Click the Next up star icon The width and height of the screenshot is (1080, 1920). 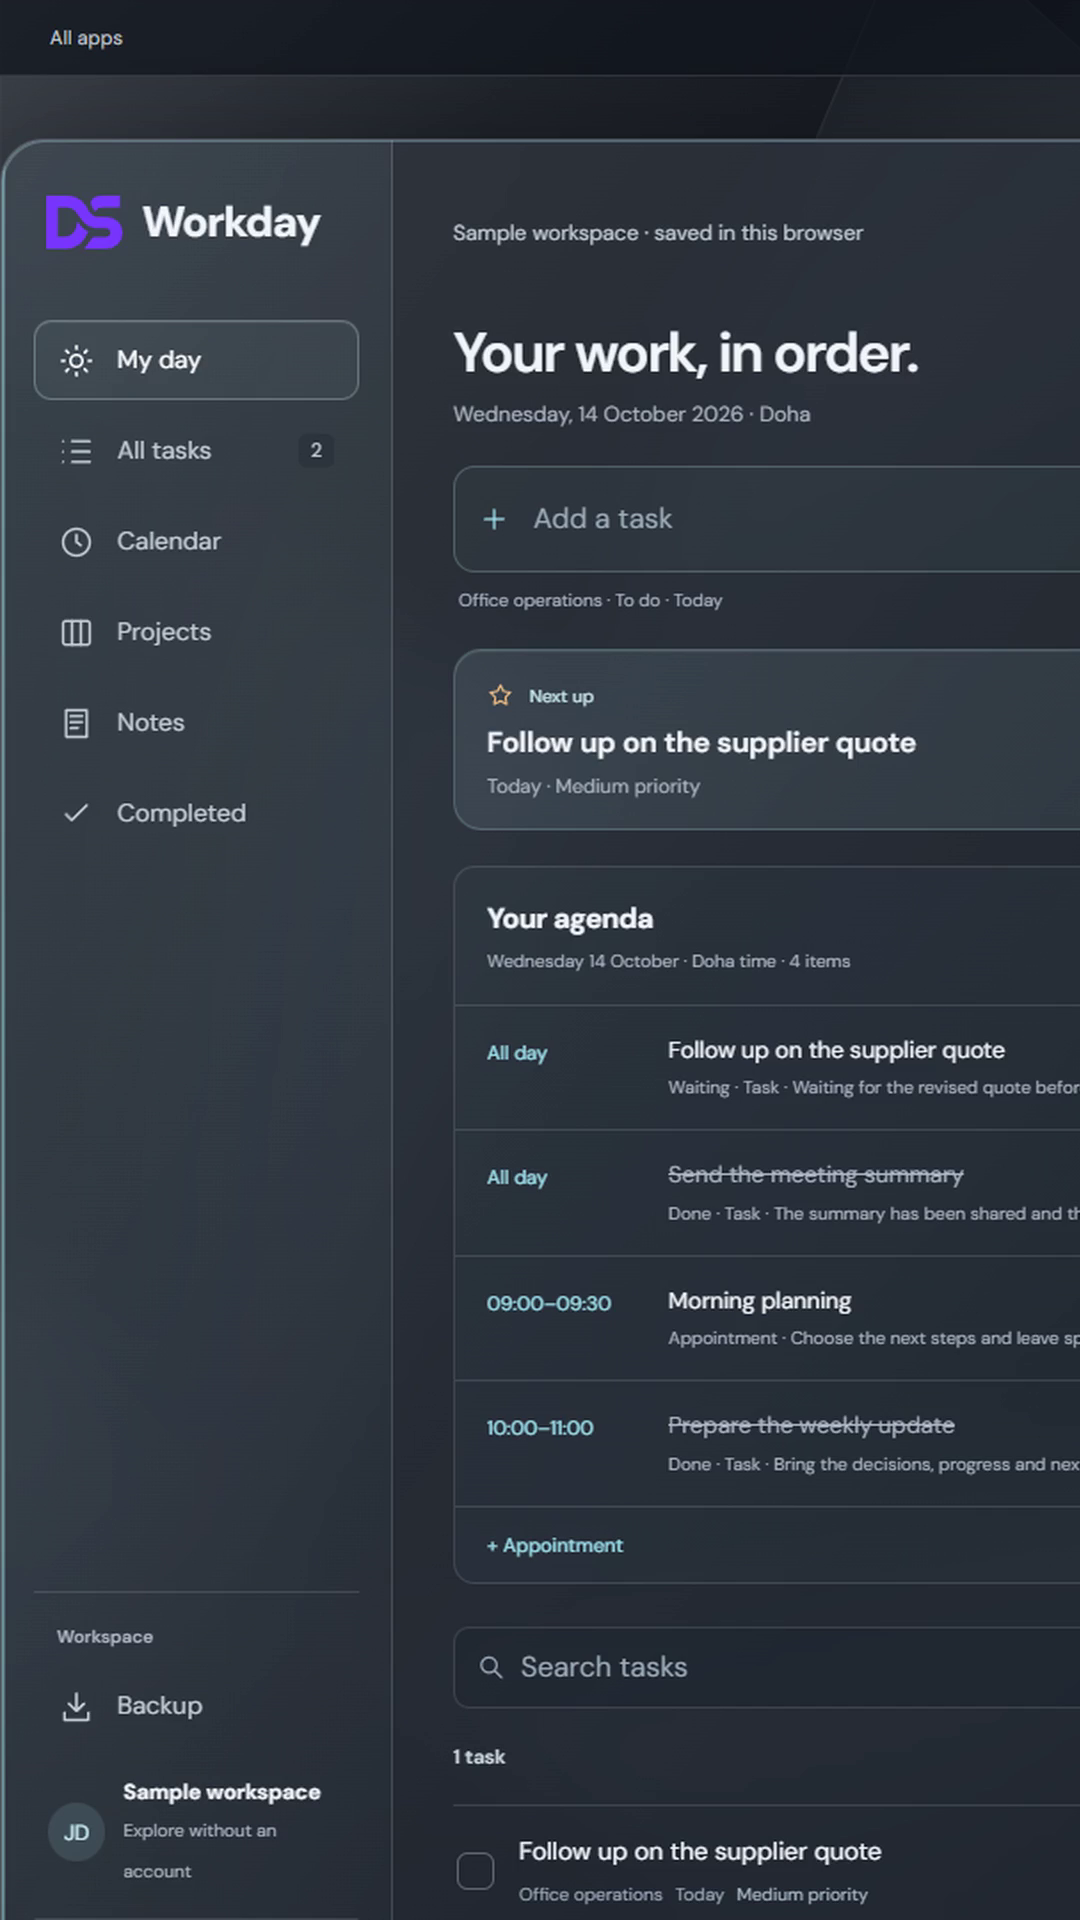click(500, 695)
